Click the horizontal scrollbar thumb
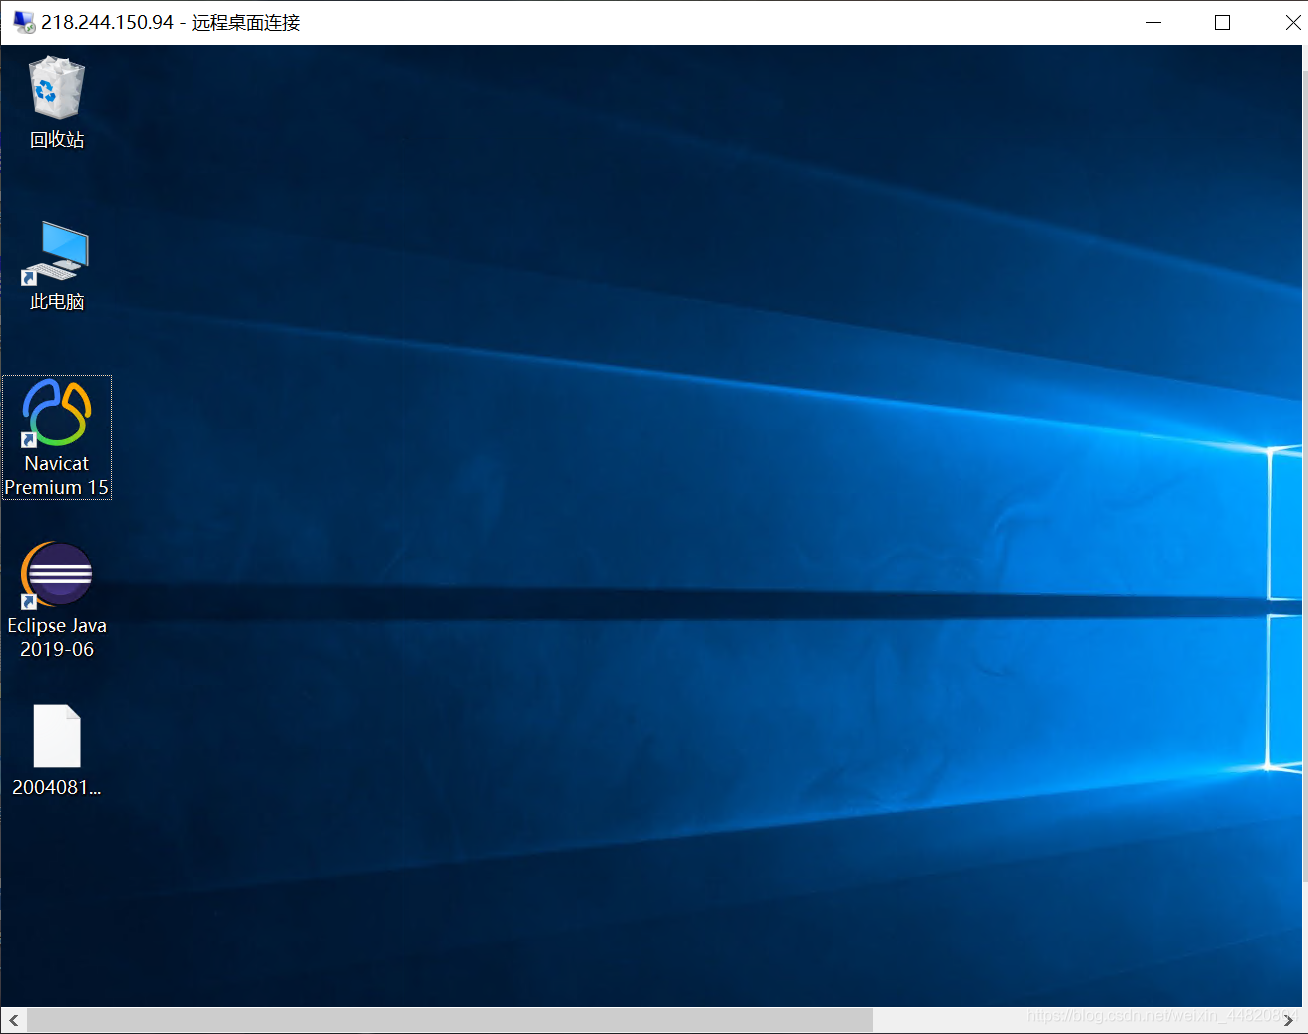1308x1034 pixels. tap(450, 1020)
